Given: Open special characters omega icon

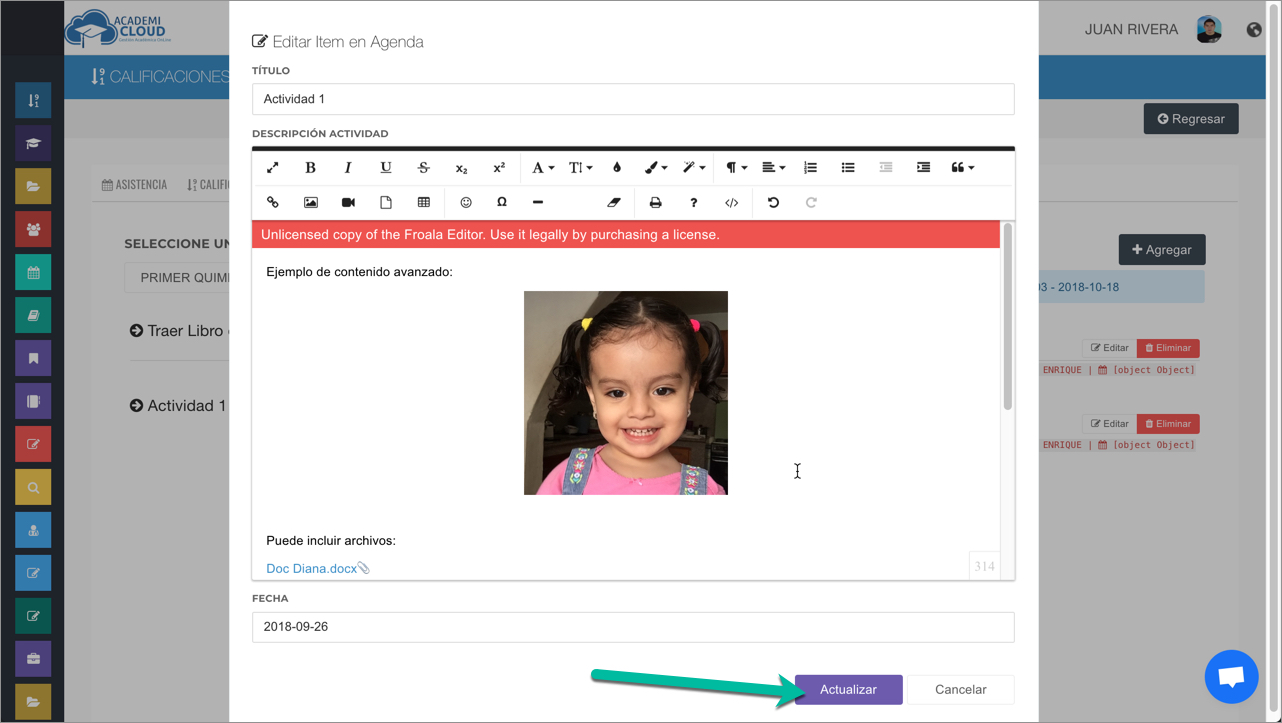Looking at the screenshot, I should click(502, 202).
